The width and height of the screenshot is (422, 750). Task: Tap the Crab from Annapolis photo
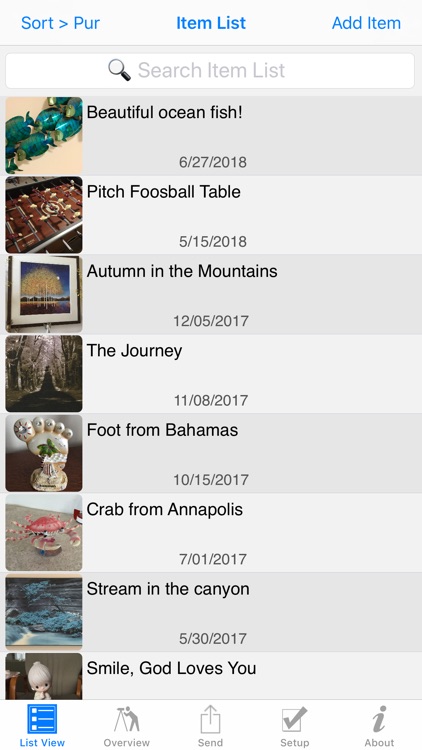(x=44, y=532)
